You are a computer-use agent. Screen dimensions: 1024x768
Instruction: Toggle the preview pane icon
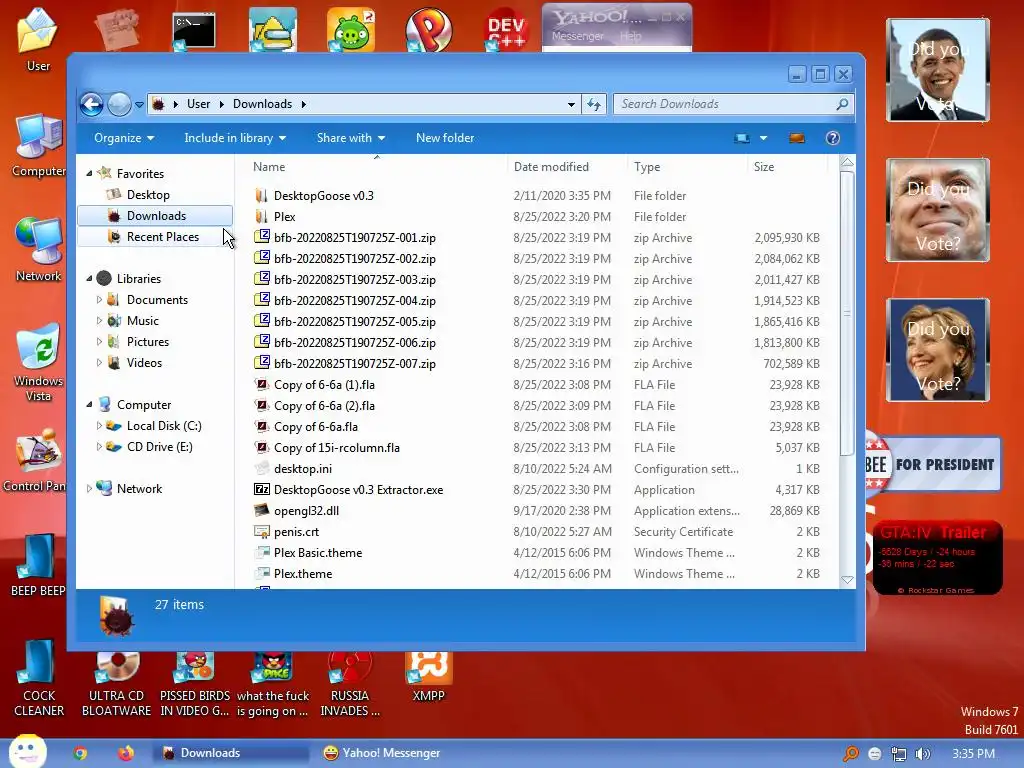[797, 138]
